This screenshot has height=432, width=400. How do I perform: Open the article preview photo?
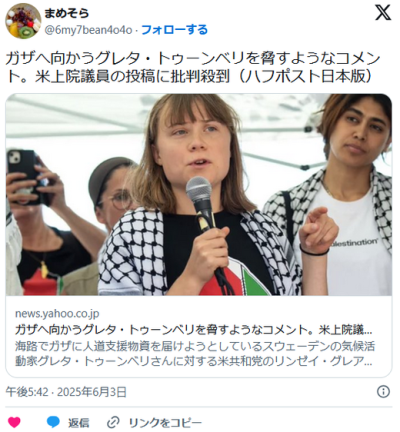[199, 194]
